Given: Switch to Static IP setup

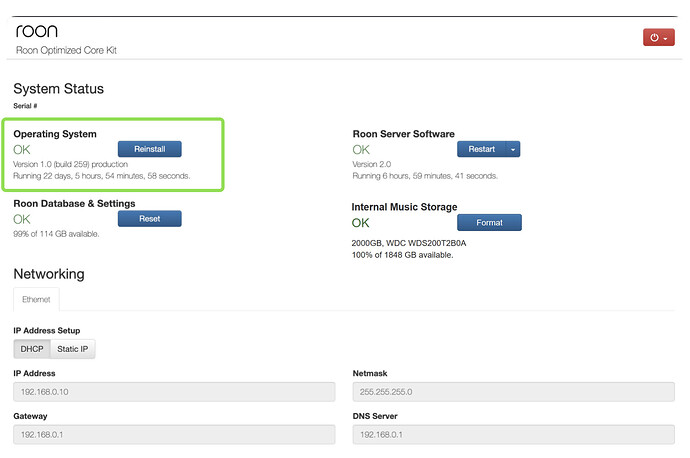Looking at the screenshot, I should tap(73, 349).
